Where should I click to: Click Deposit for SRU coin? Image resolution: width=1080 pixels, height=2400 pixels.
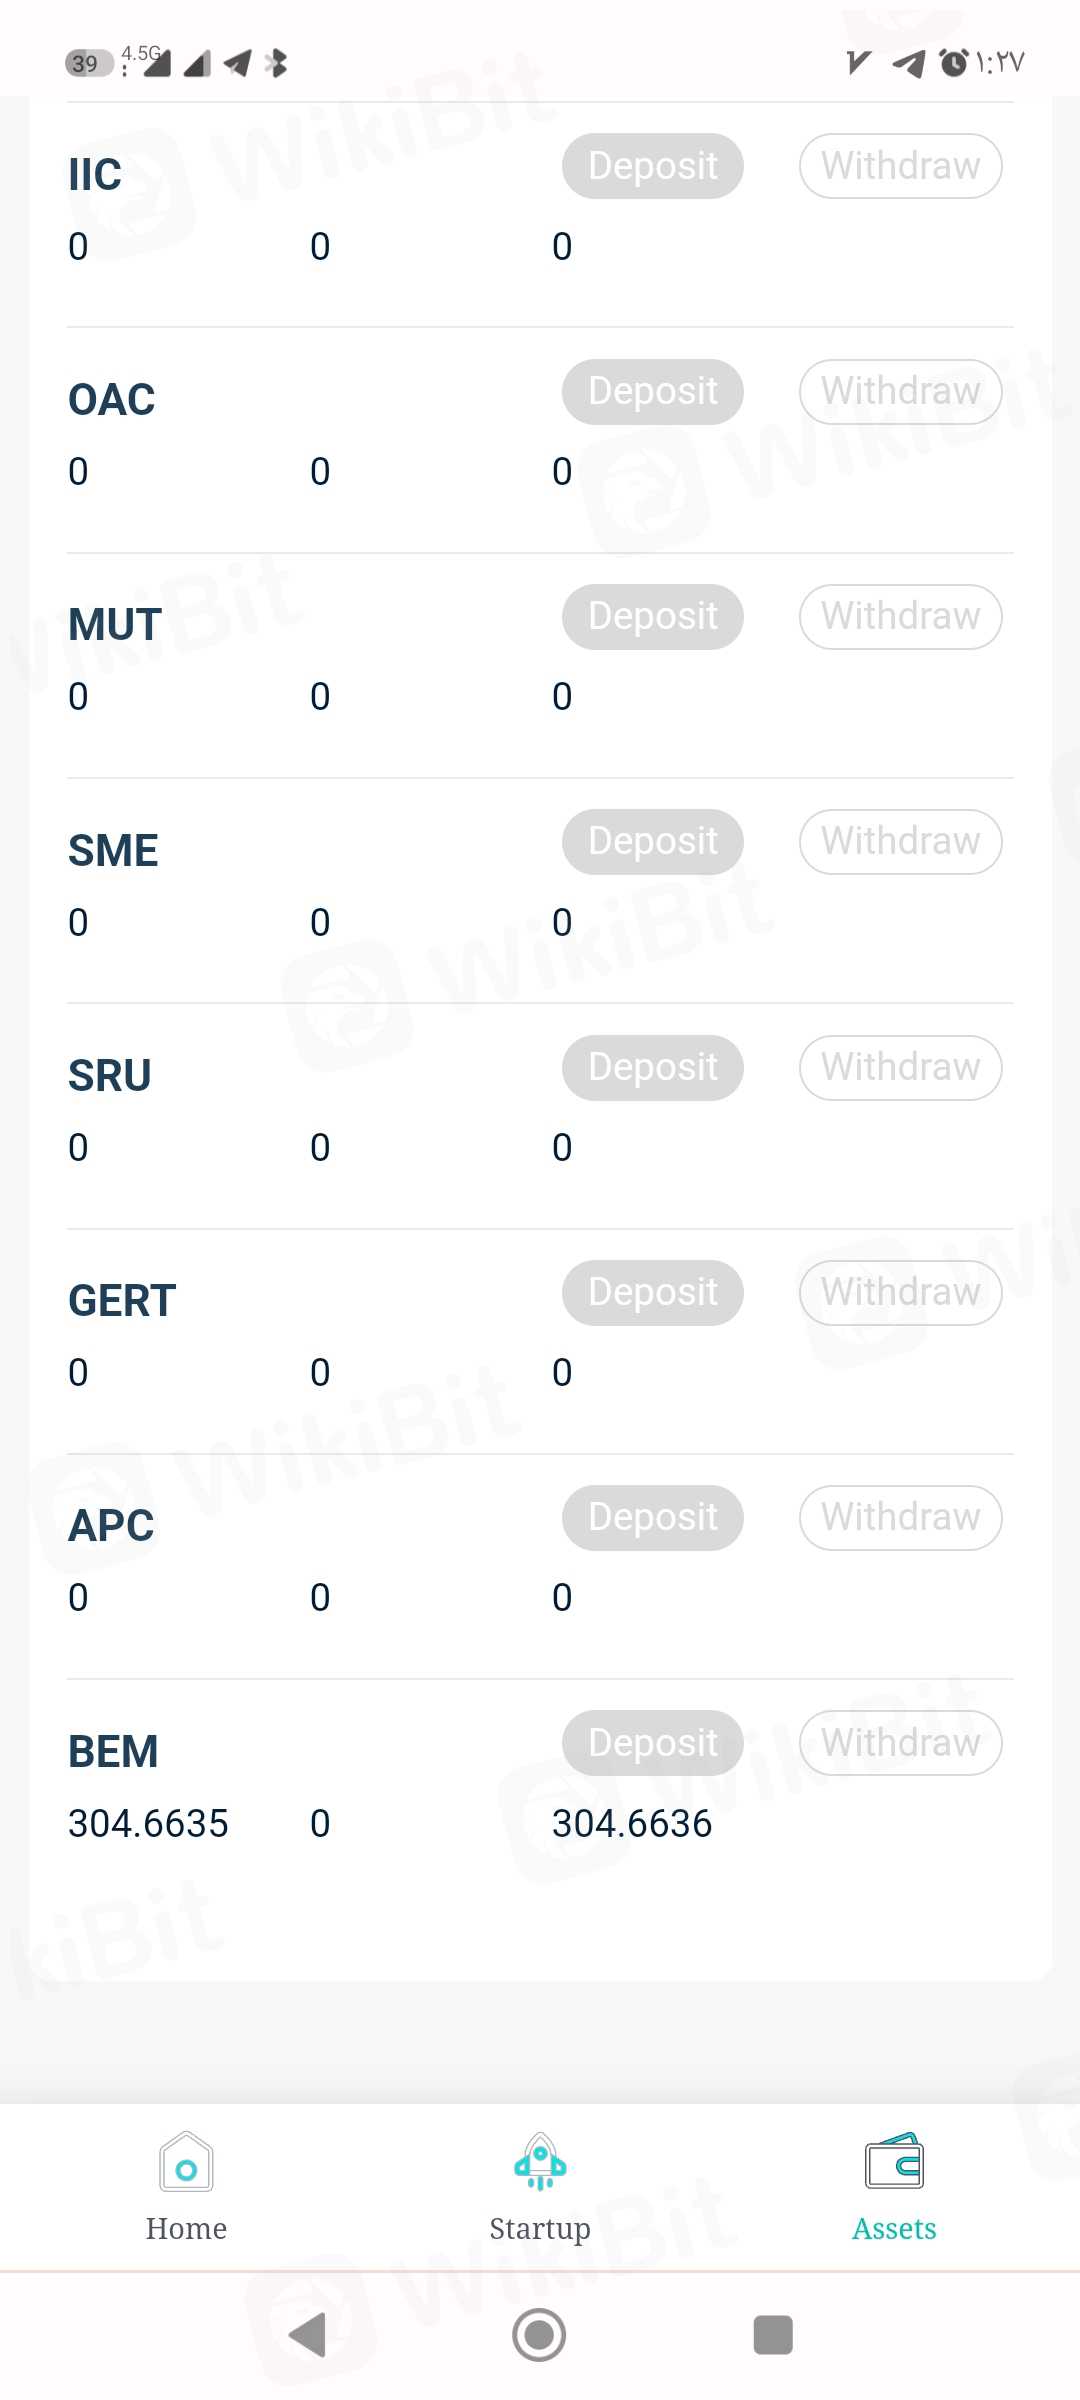click(x=652, y=1067)
